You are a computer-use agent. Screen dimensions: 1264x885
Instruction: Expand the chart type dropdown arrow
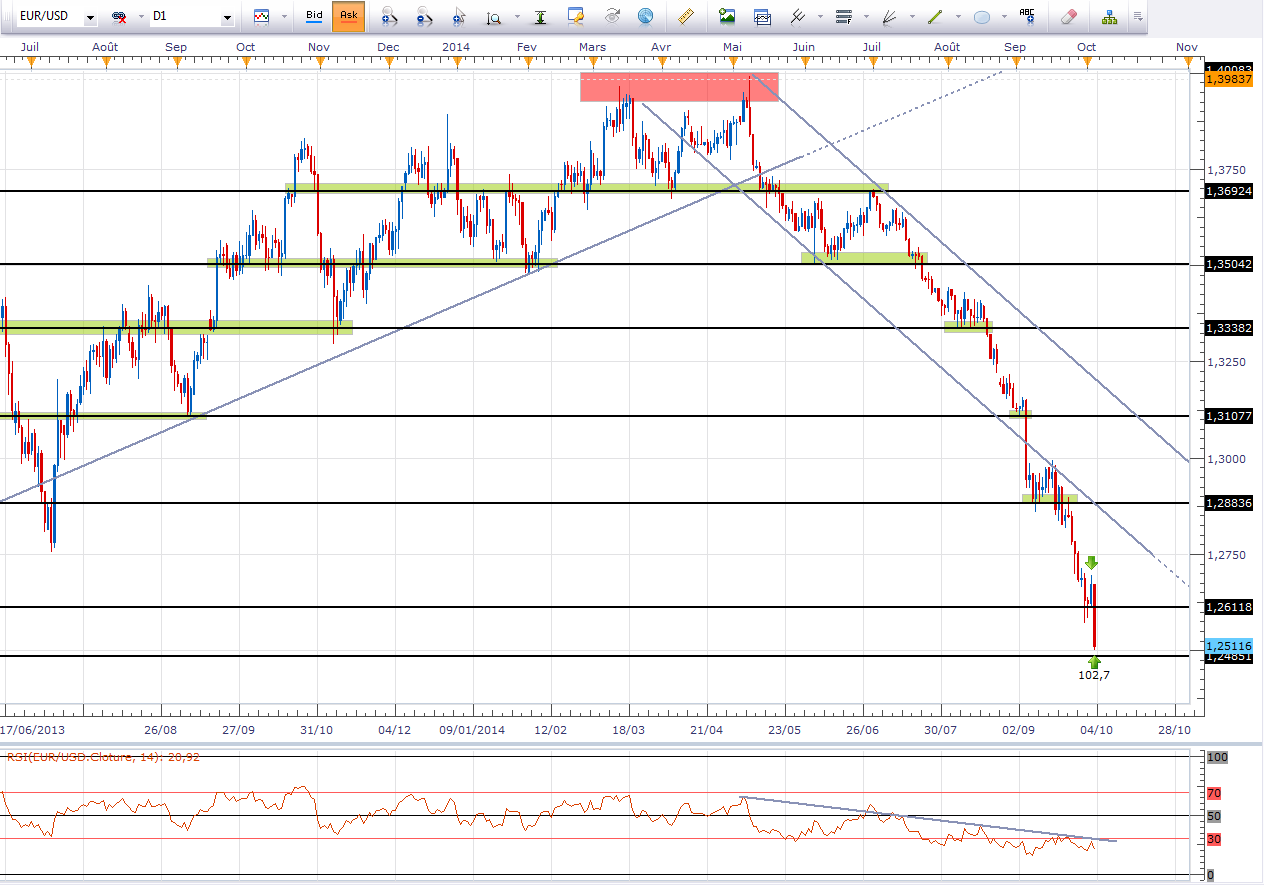[284, 17]
